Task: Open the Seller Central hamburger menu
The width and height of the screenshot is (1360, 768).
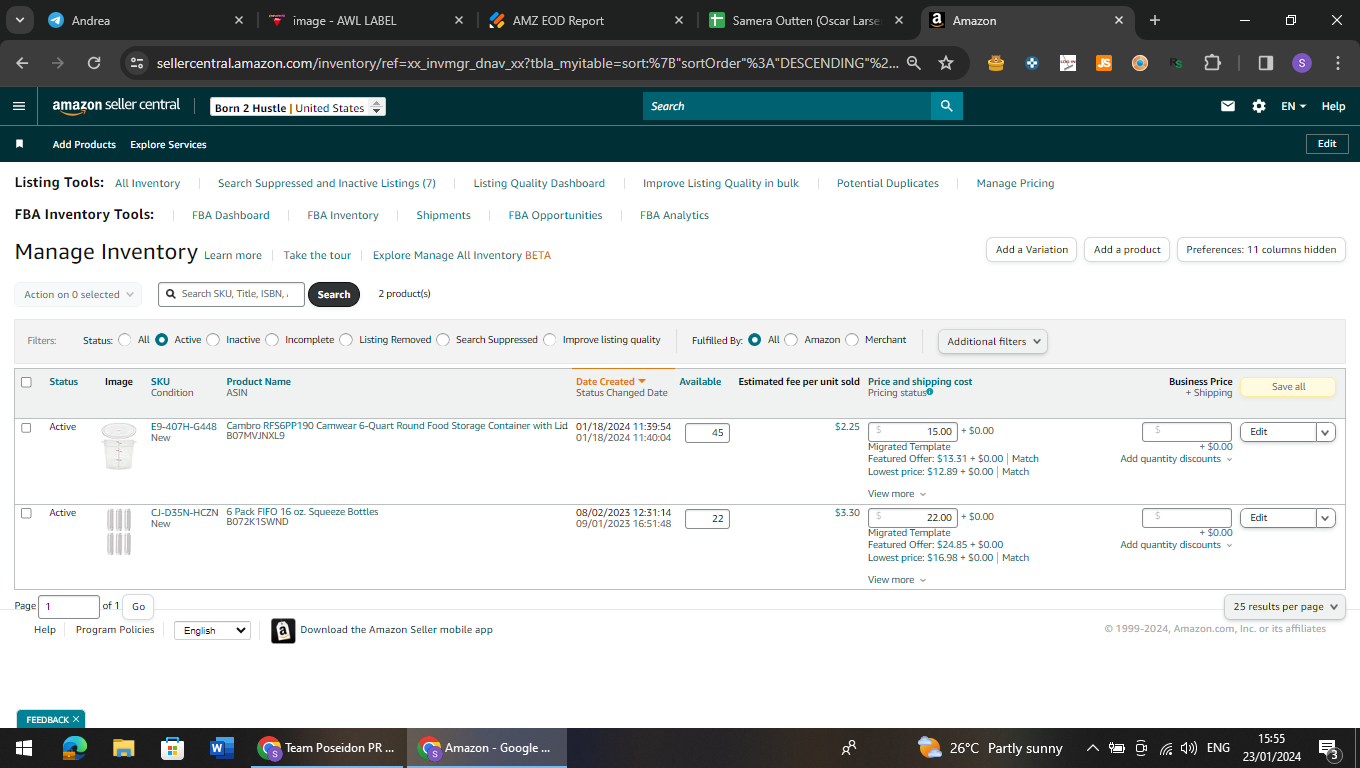Action: coord(19,106)
